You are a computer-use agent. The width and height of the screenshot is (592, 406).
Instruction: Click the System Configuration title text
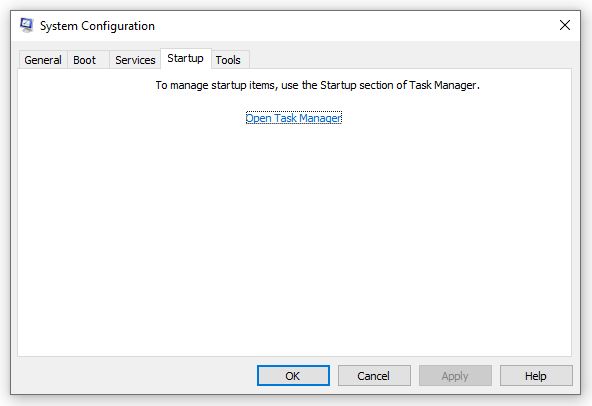click(97, 26)
